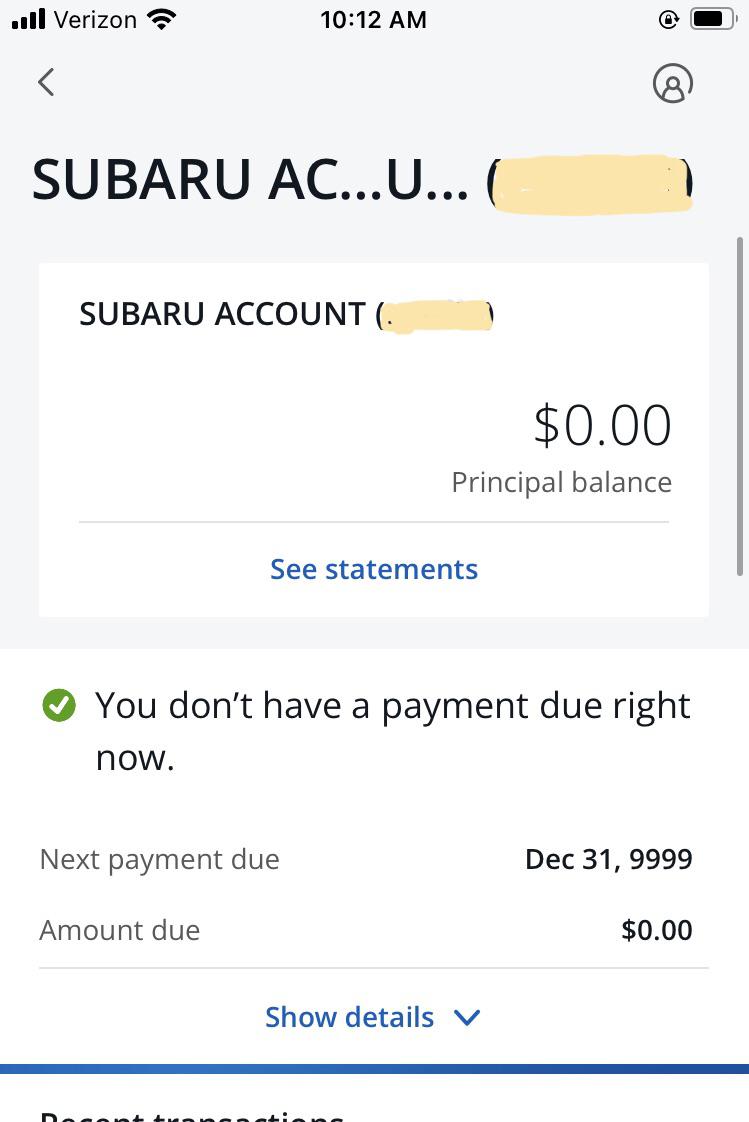
Task: Tap the $0.00 principal balance amount
Action: tap(602, 424)
